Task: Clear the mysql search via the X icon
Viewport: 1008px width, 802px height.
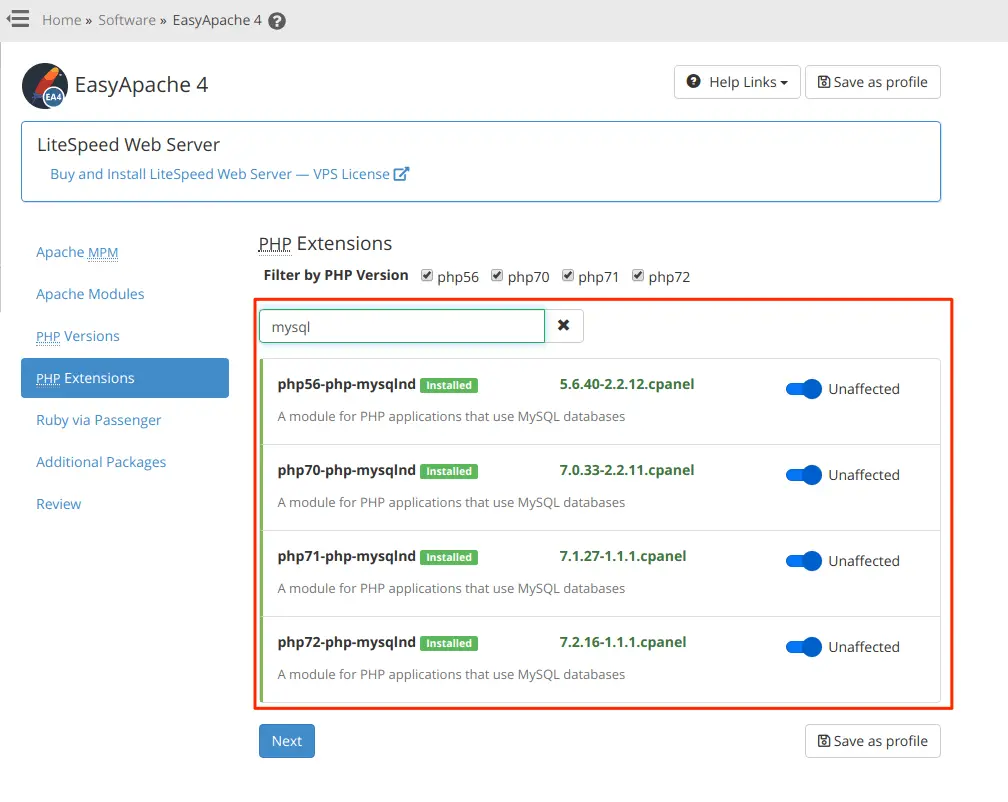Action: coord(562,325)
